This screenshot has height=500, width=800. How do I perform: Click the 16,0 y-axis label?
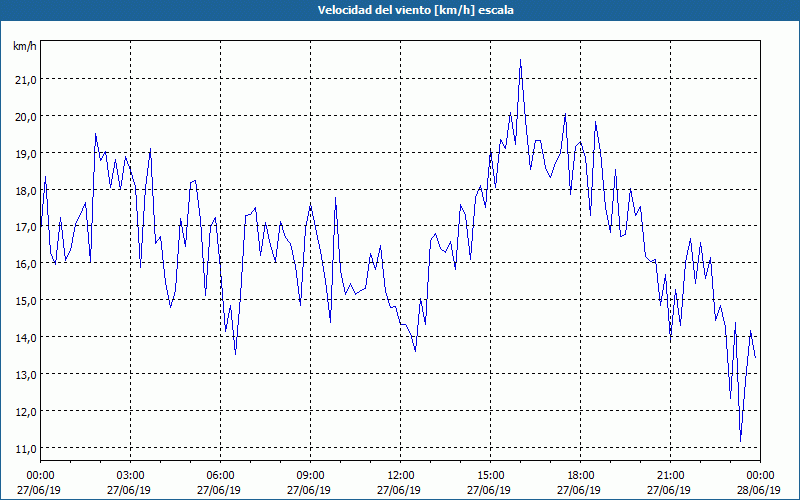26,263
